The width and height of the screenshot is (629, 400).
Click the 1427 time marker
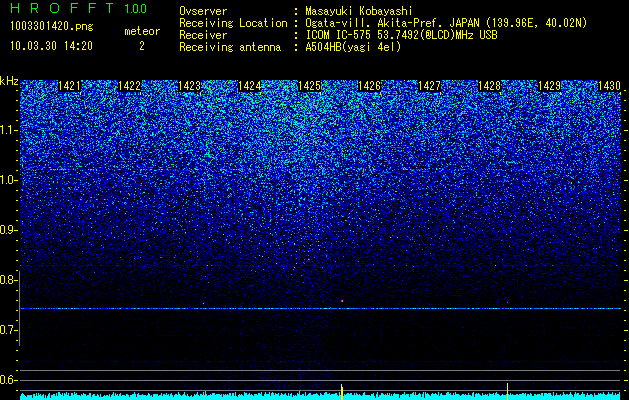click(429, 86)
